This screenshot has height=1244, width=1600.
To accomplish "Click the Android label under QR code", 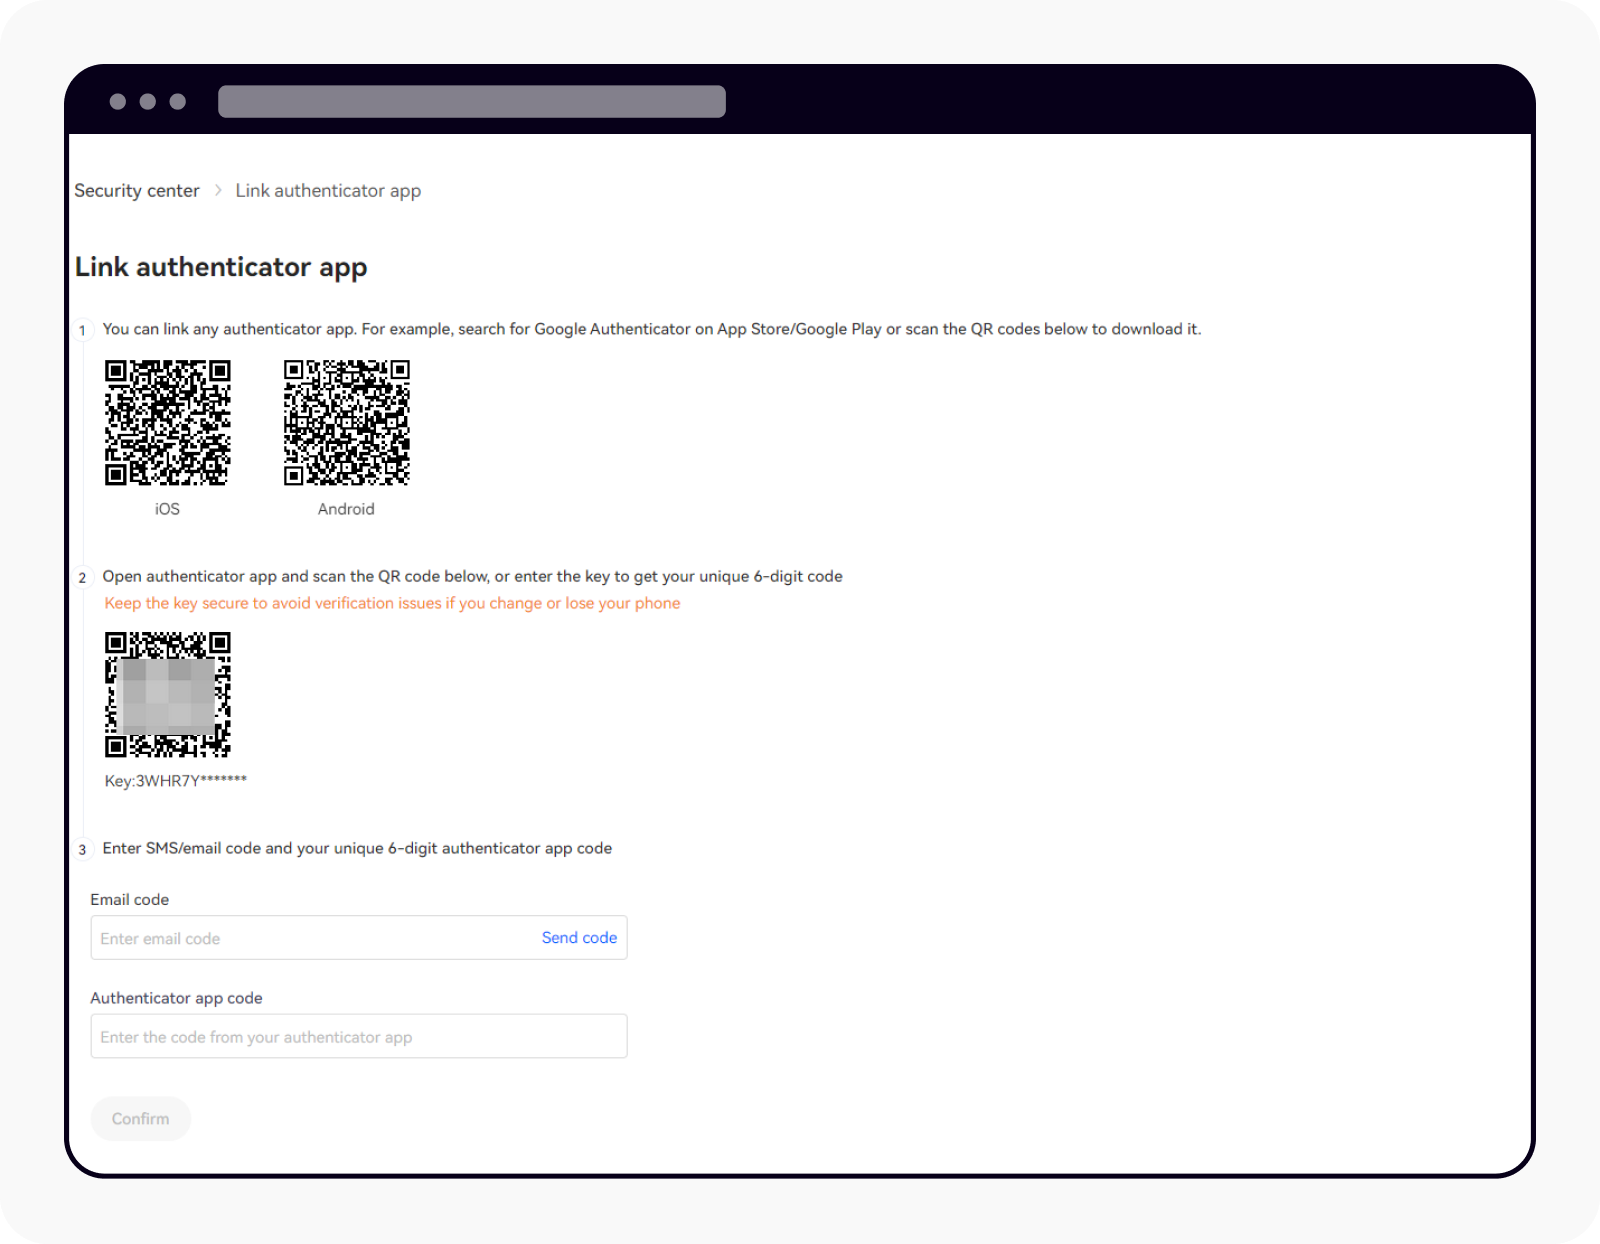I will point(346,509).
